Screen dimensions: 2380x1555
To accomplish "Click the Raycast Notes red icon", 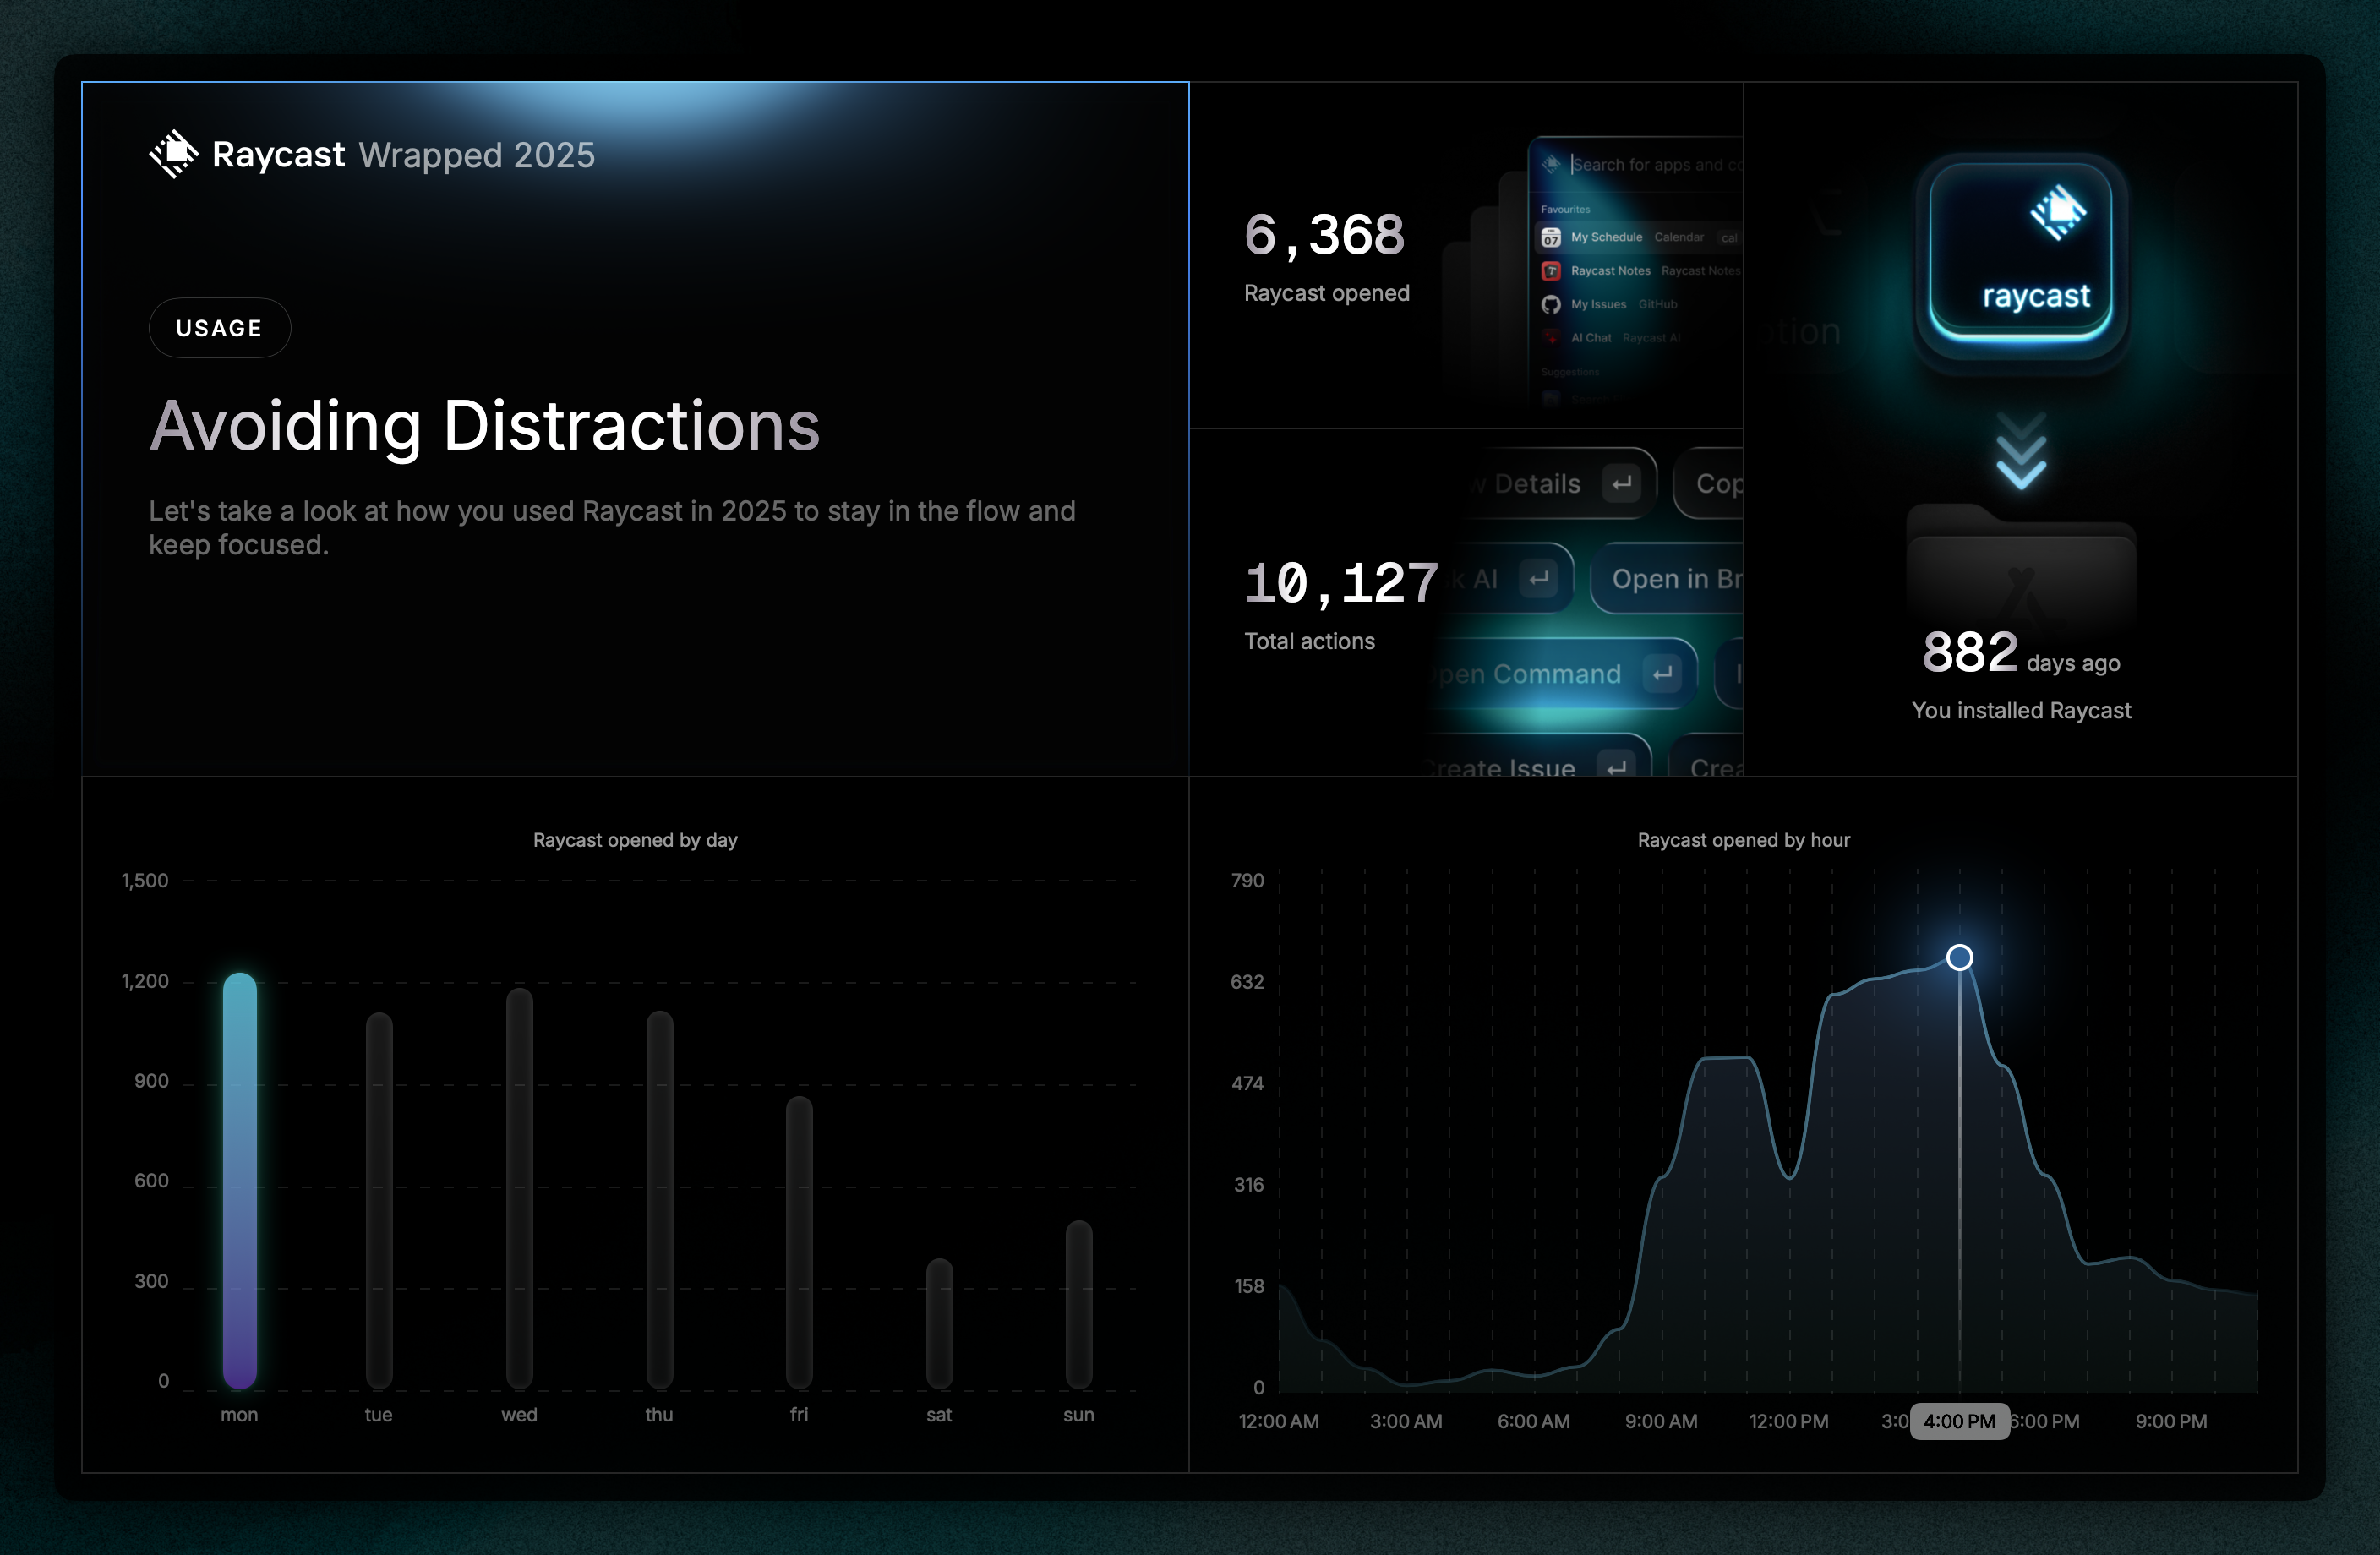I will [1551, 271].
